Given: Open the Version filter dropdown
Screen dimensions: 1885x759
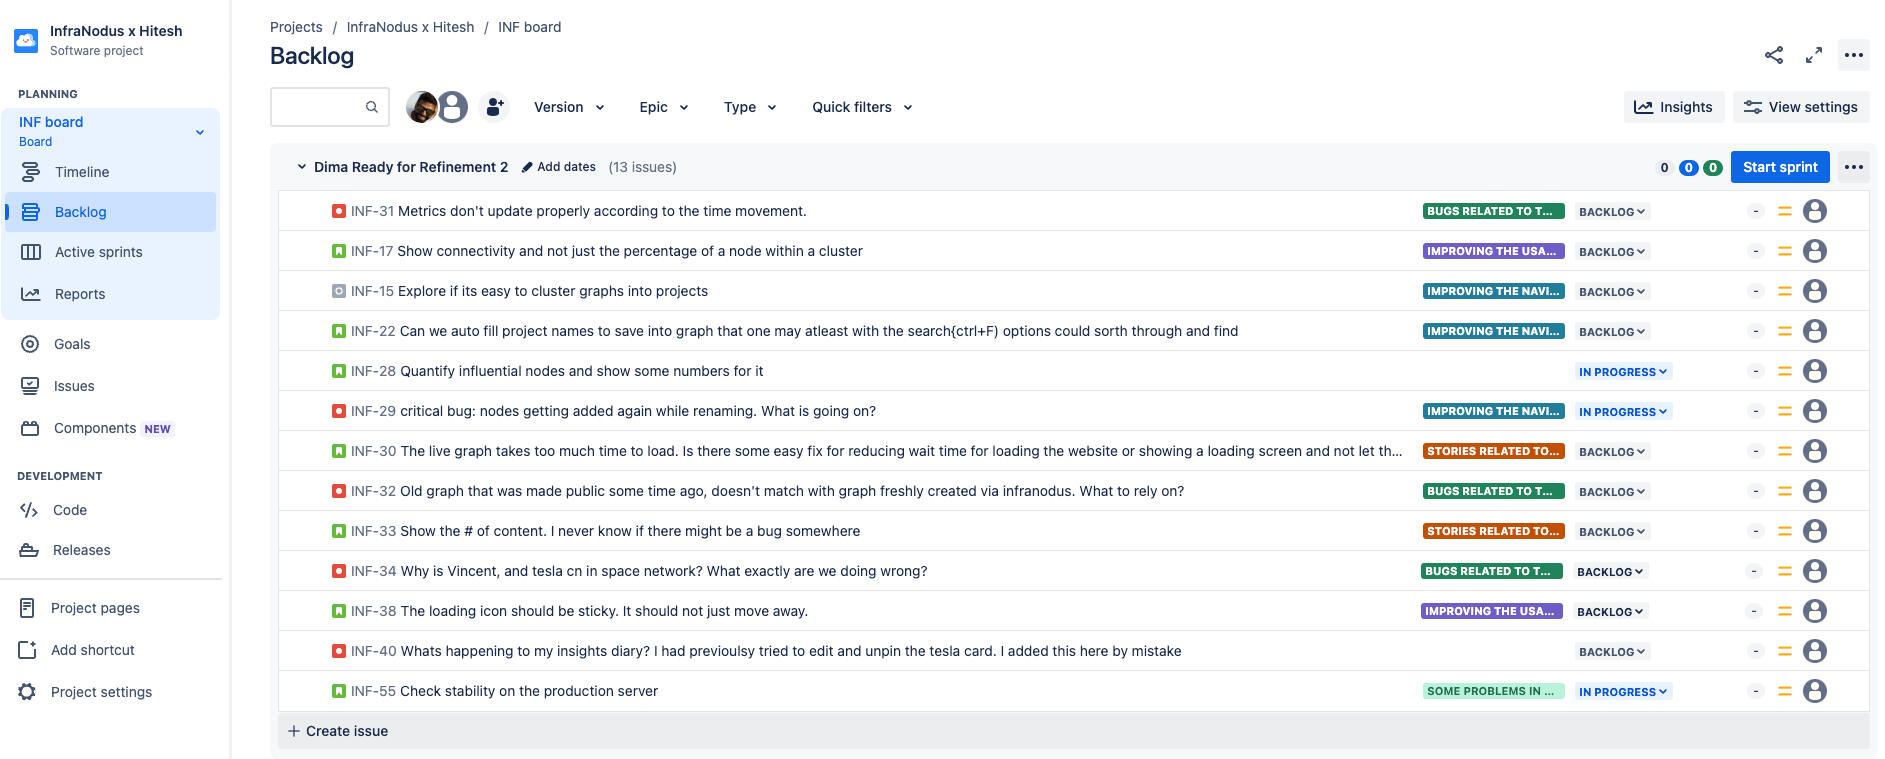Looking at the screenshot, I should [568, 107].
